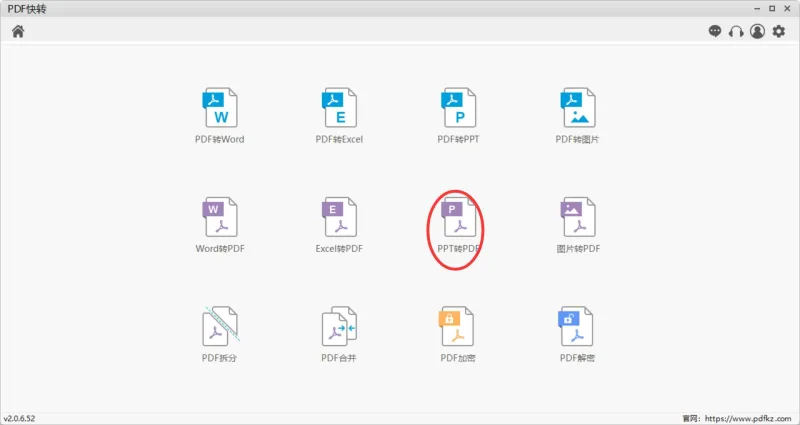Open settings with the gear icon

[x=779, y=32]
